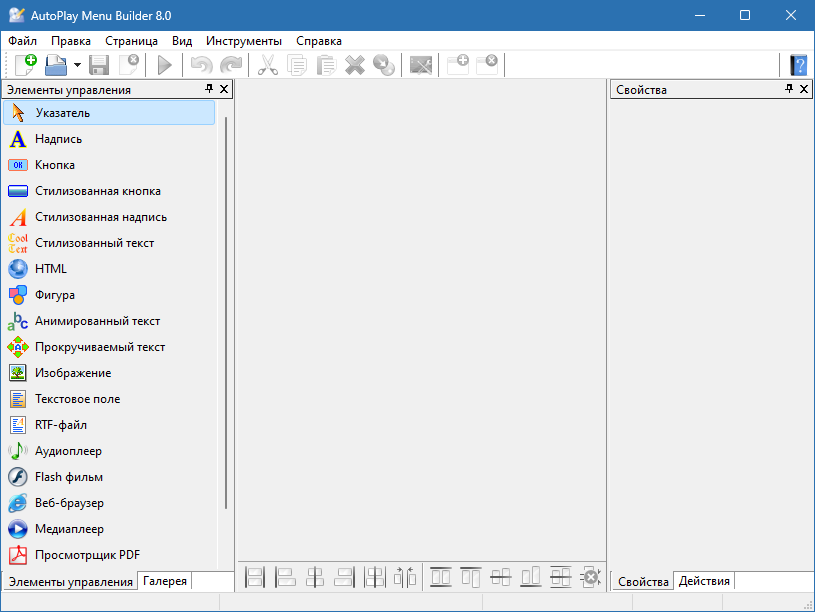Open help with the question mark icon
The width and height of the screenshot is (815, 612).
click(x=798, y=65)
